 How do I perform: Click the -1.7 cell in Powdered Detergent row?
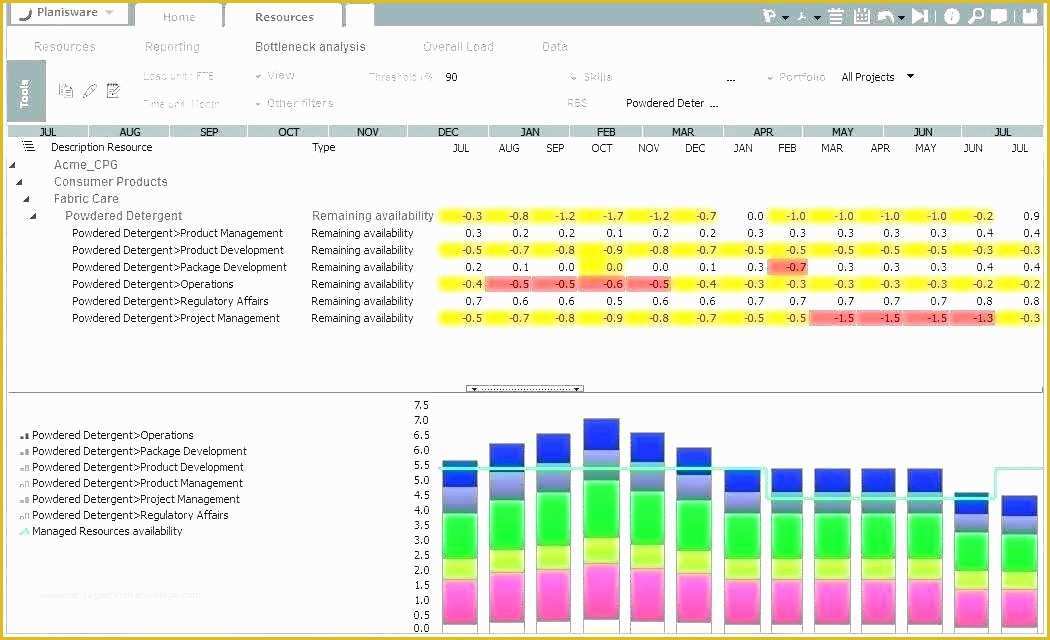pyautogui.click(x=605, y=216)
